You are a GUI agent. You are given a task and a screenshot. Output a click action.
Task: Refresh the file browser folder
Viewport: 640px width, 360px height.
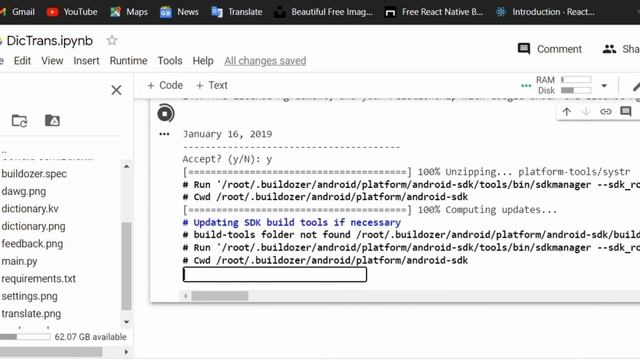(19, 121)
